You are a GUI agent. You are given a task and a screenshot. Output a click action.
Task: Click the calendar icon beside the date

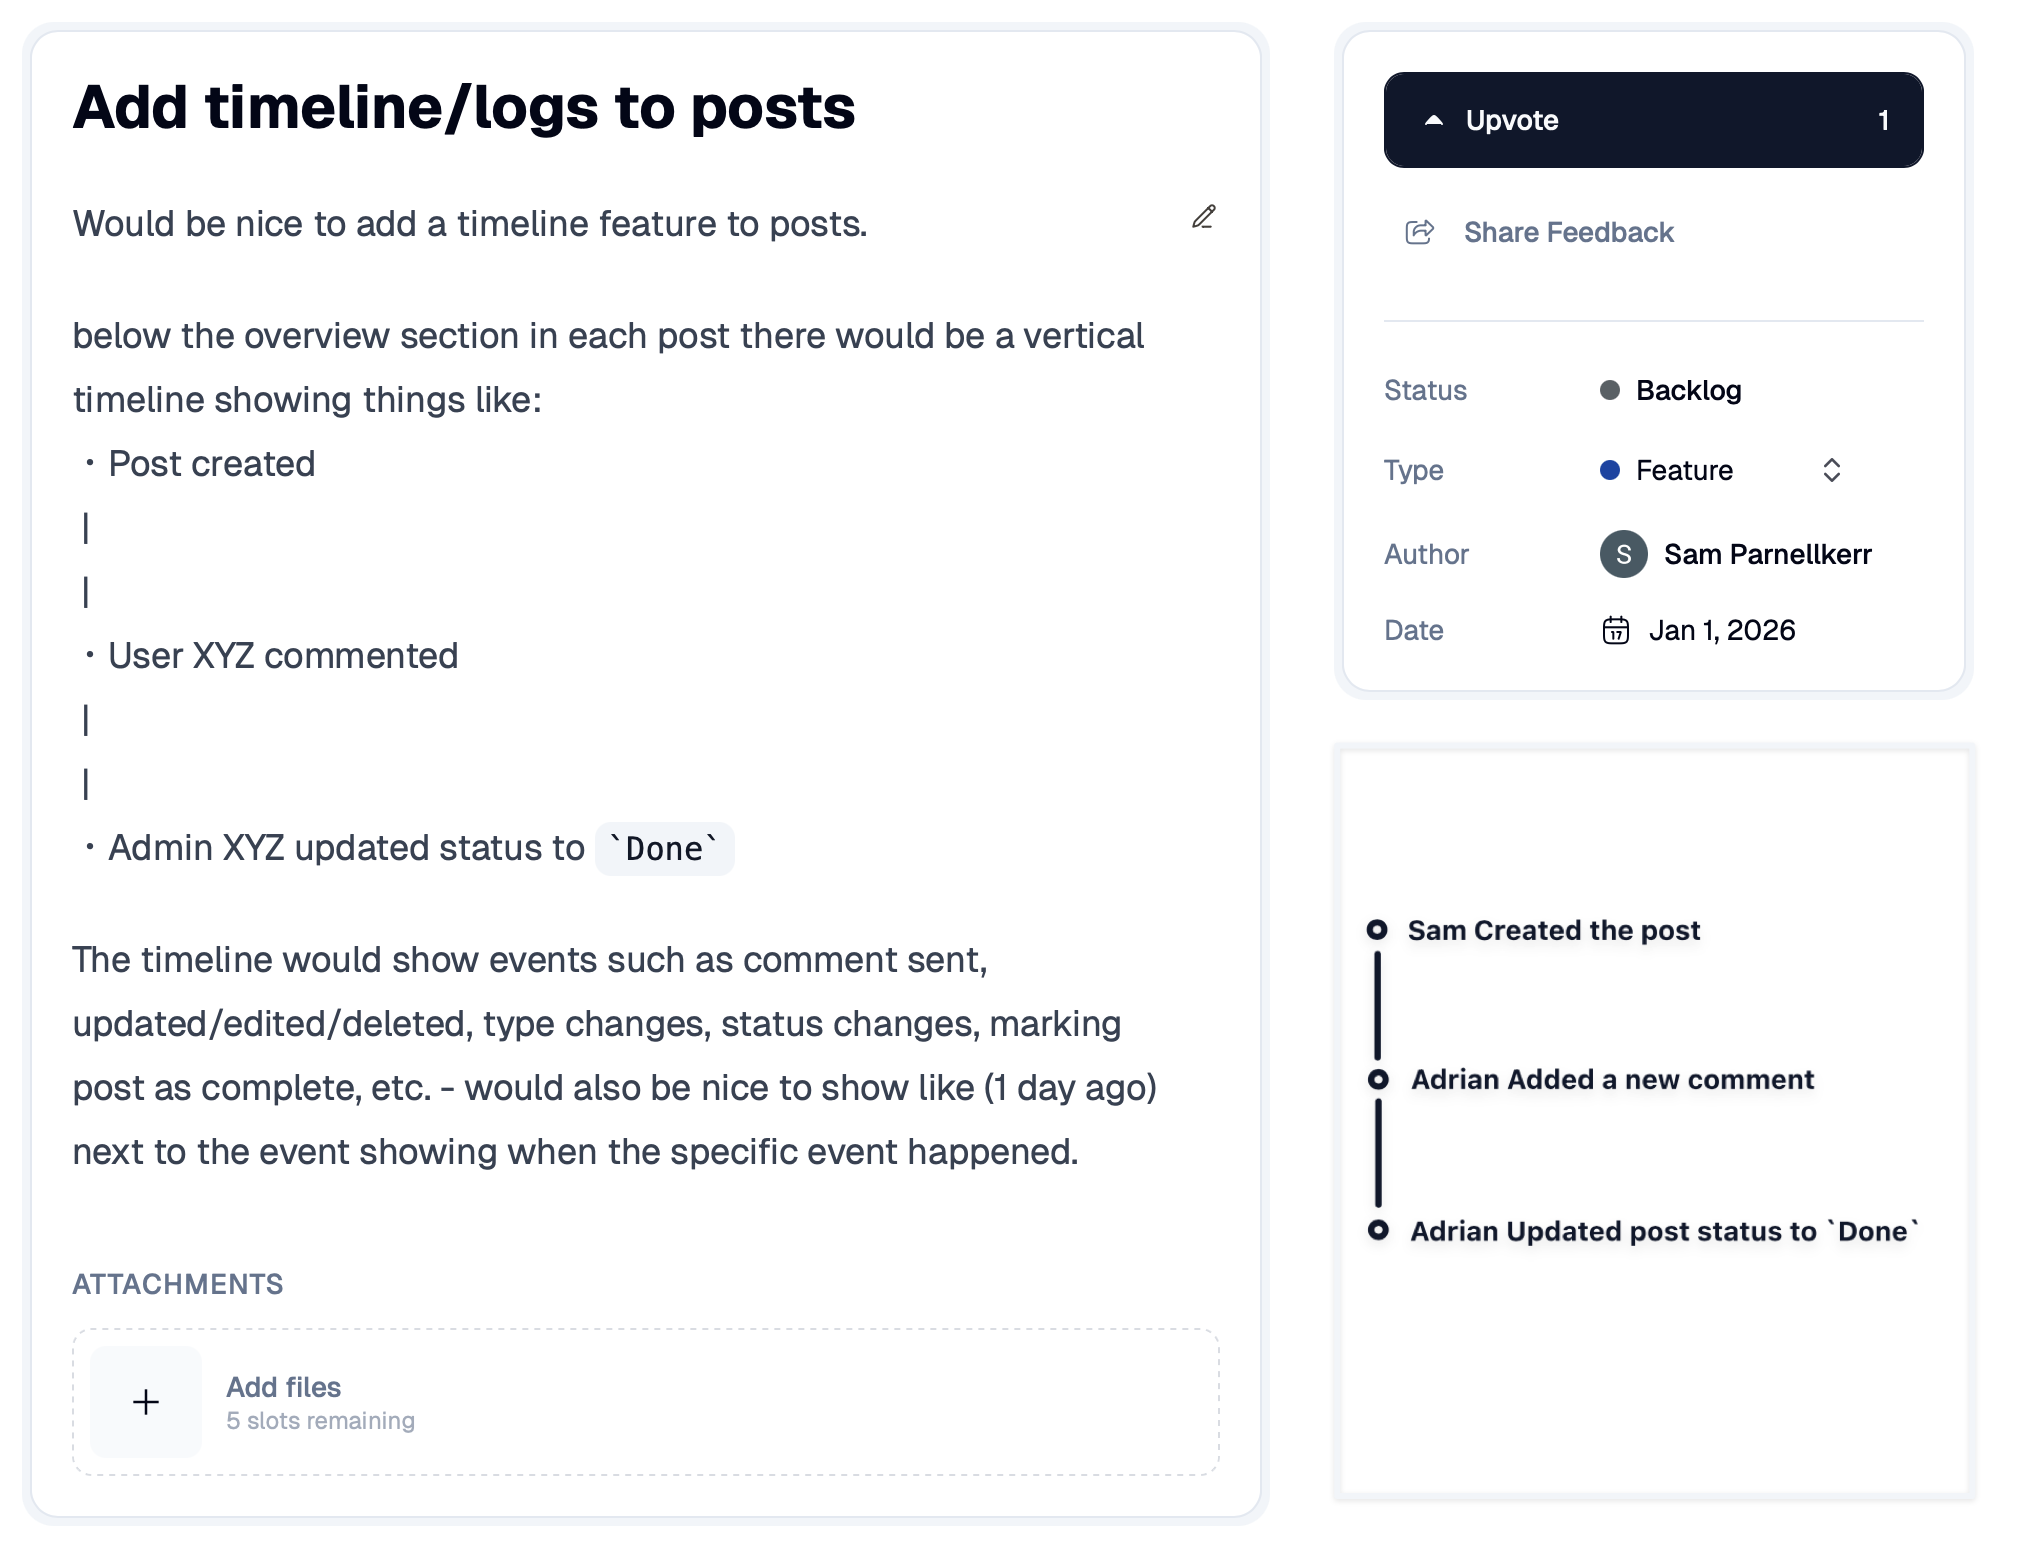click(1615, 630)
